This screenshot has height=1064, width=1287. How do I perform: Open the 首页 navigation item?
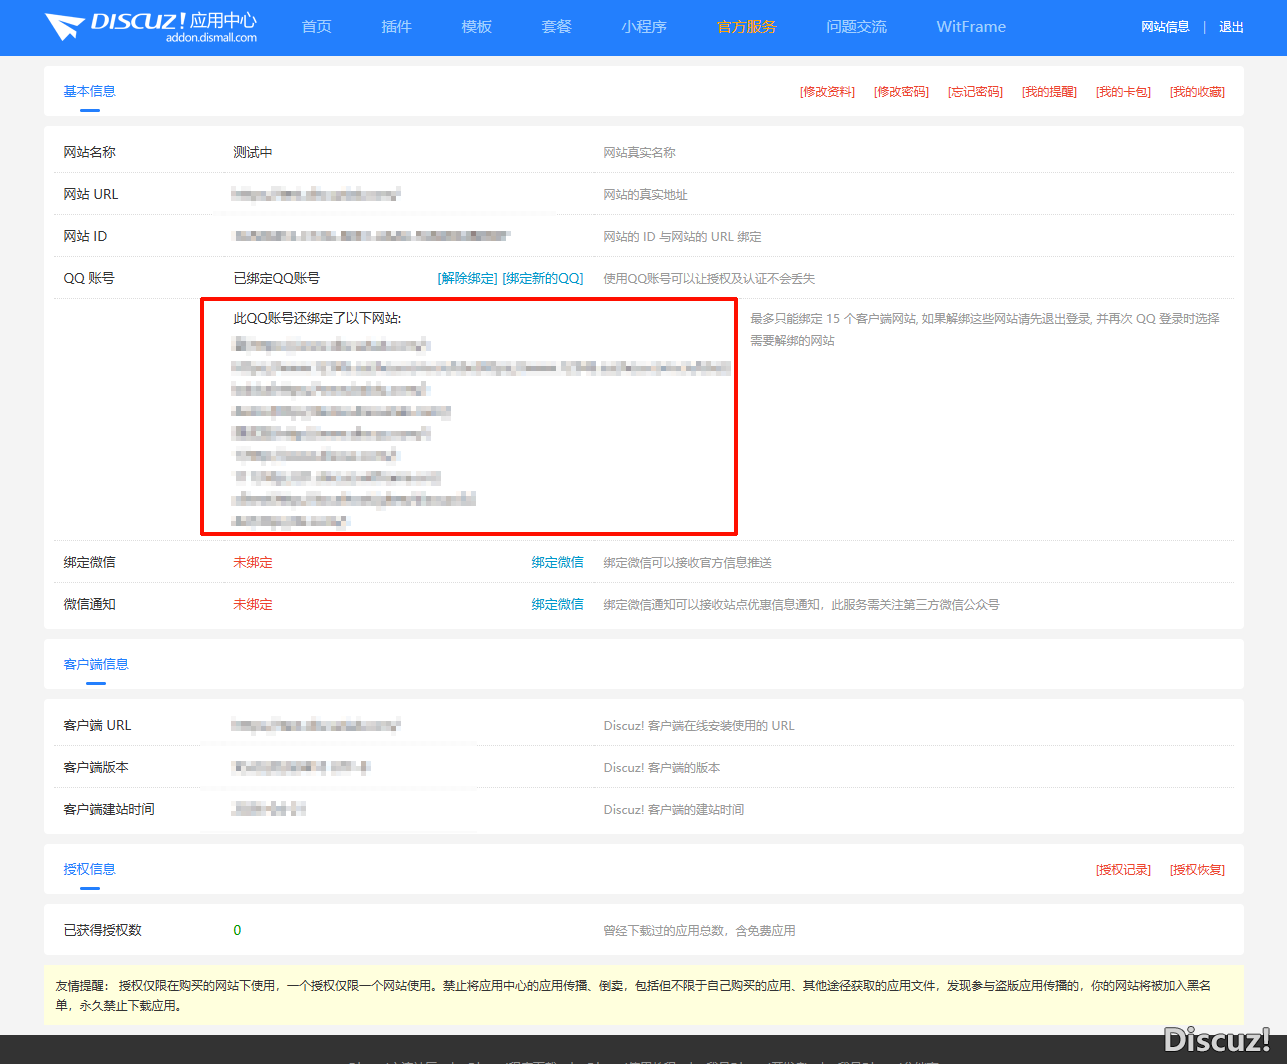tap(317, 27)
